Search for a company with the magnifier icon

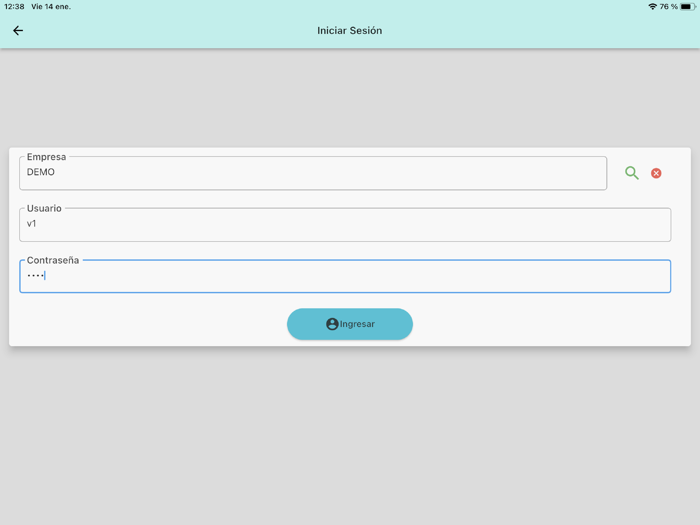tap(632, 173)
